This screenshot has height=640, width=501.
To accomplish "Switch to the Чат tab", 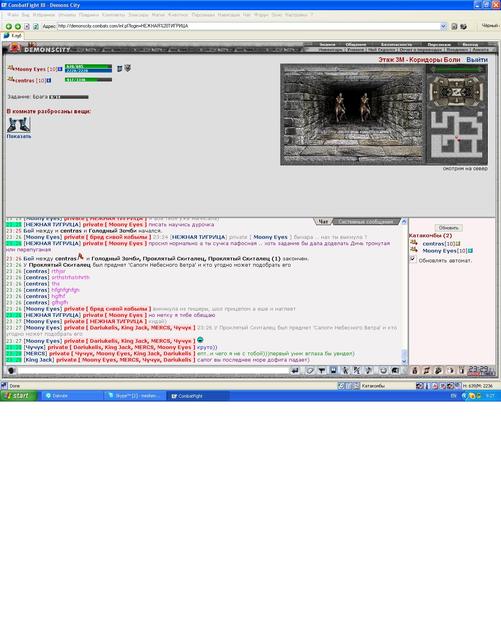I will tap(323, 222).
